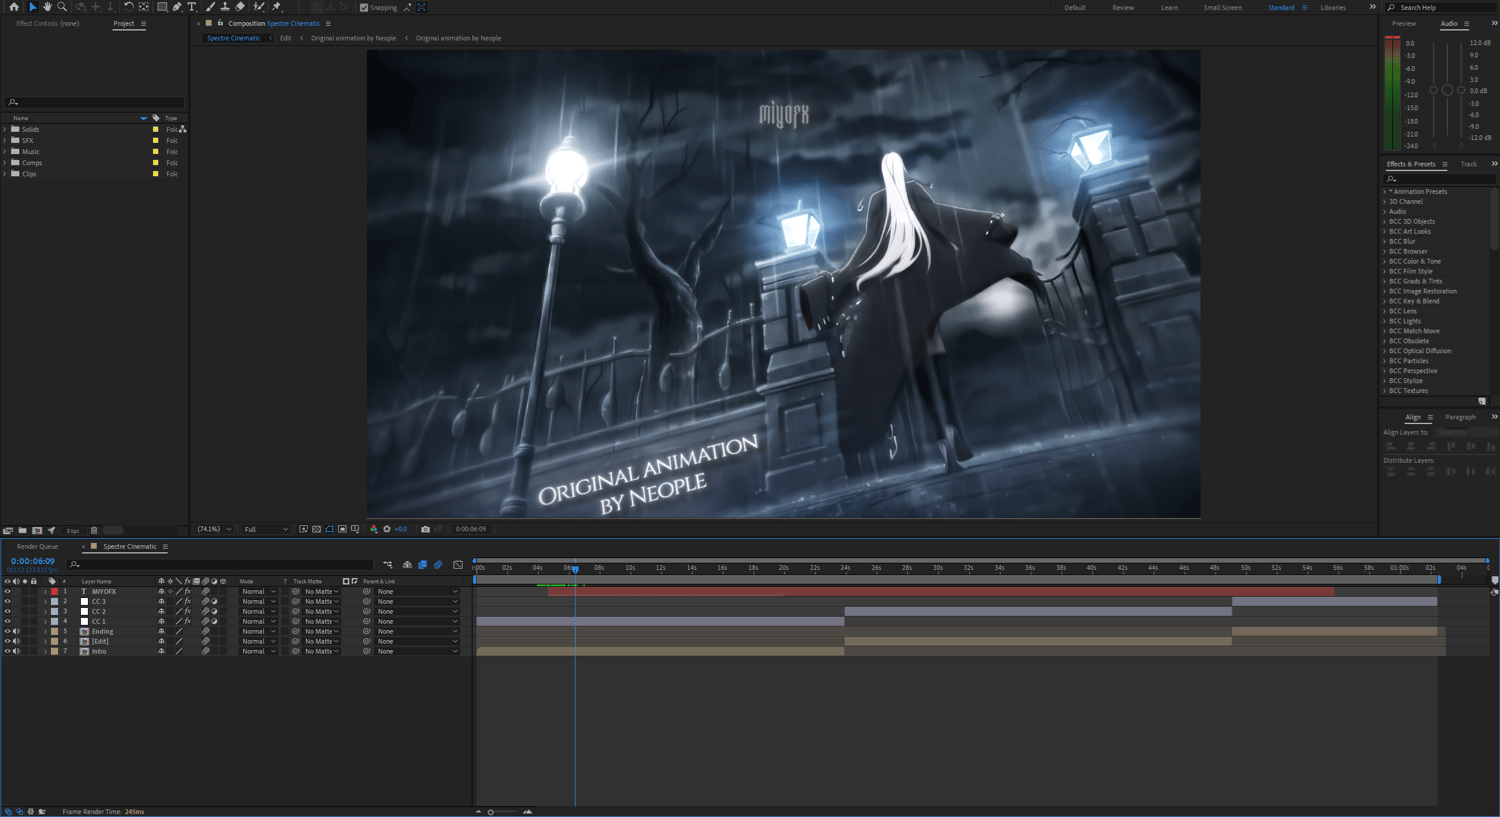Select the Clone Stamp tool
The width and height of the screenshot is (1500, 817).
tap(225, 7)
